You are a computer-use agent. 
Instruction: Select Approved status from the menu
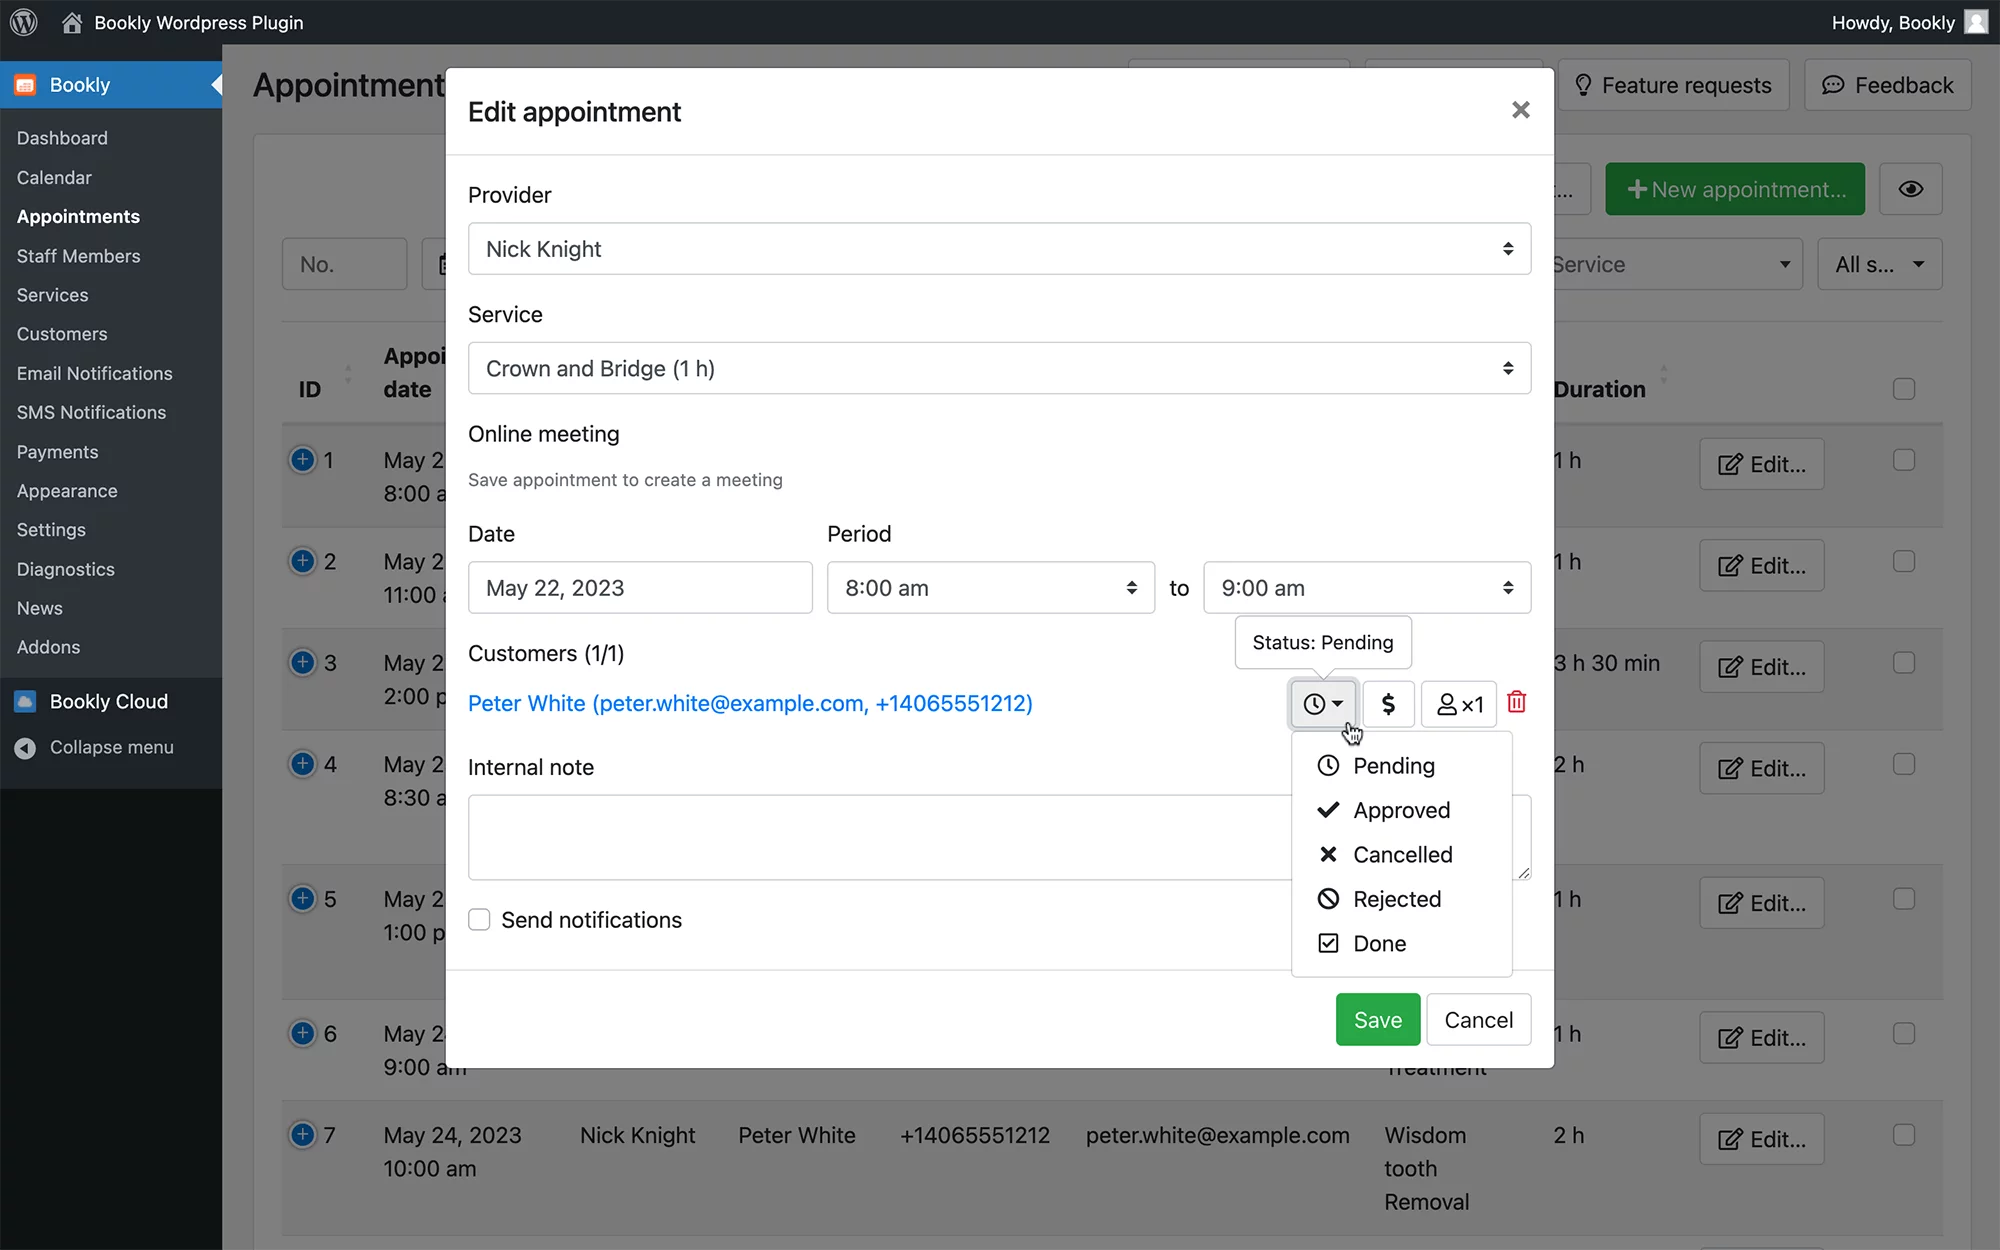pyautogui.click(x=1401, y=810)
